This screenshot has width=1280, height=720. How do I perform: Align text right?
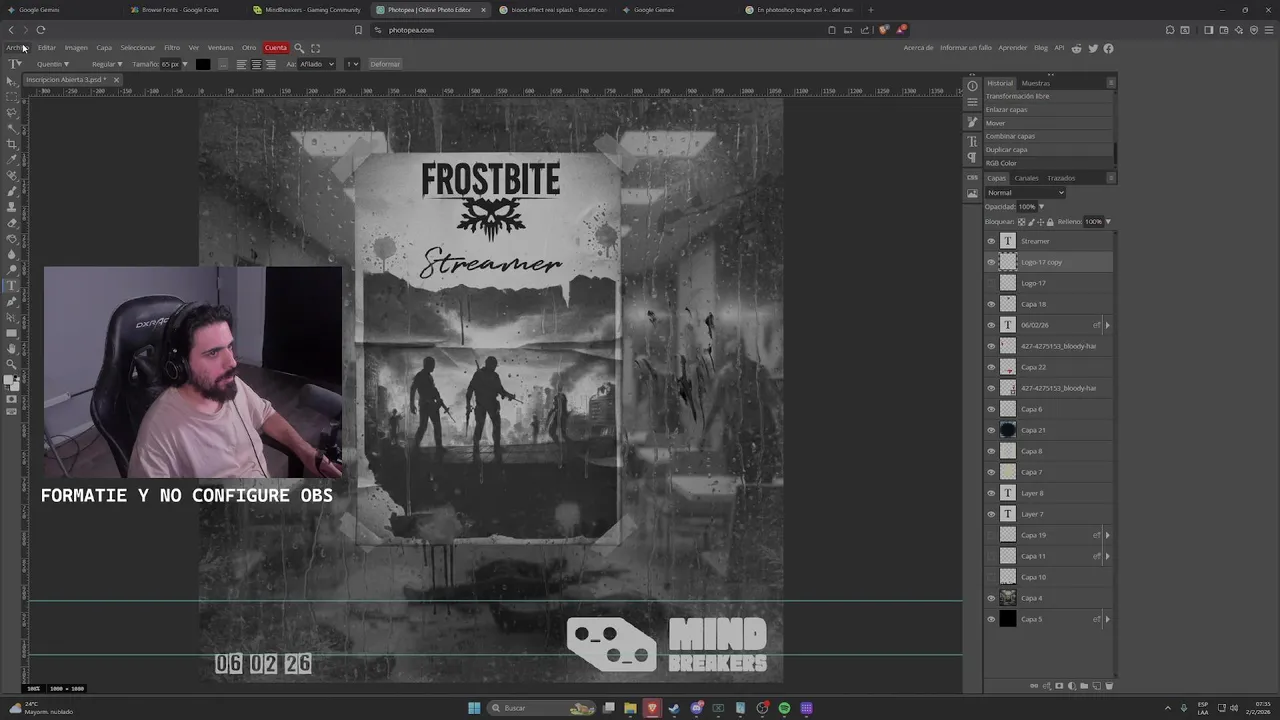[x=270, y=64]
